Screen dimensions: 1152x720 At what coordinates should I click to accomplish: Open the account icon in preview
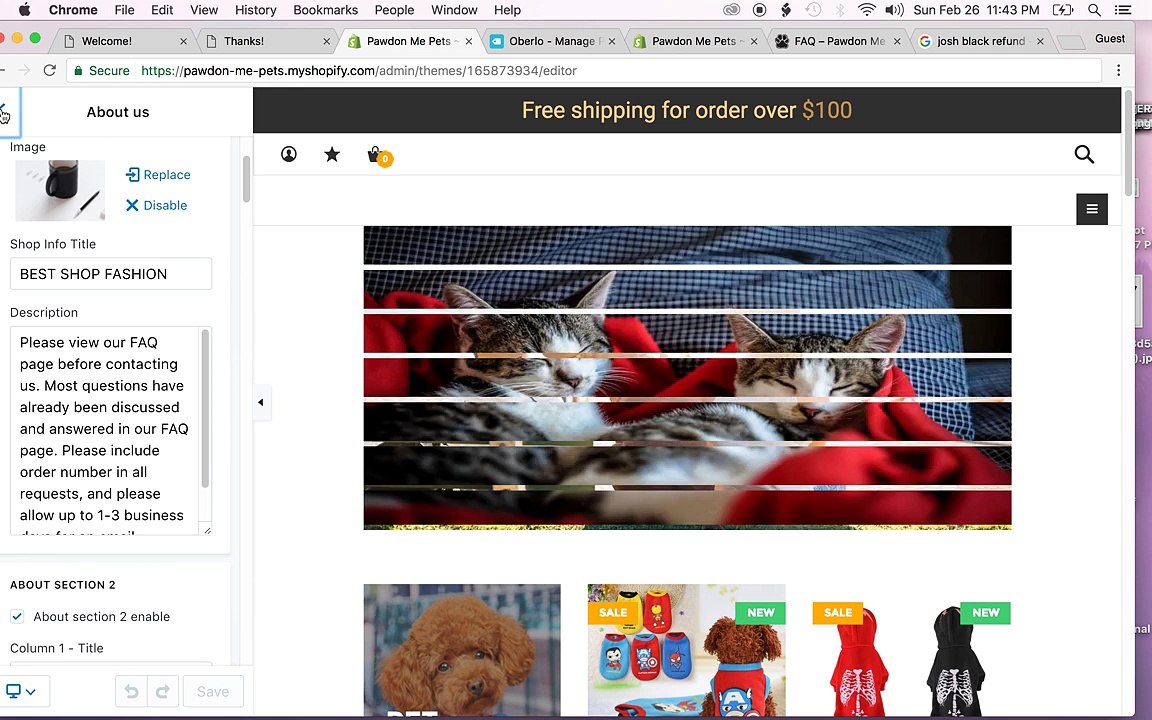click(289, 154)
